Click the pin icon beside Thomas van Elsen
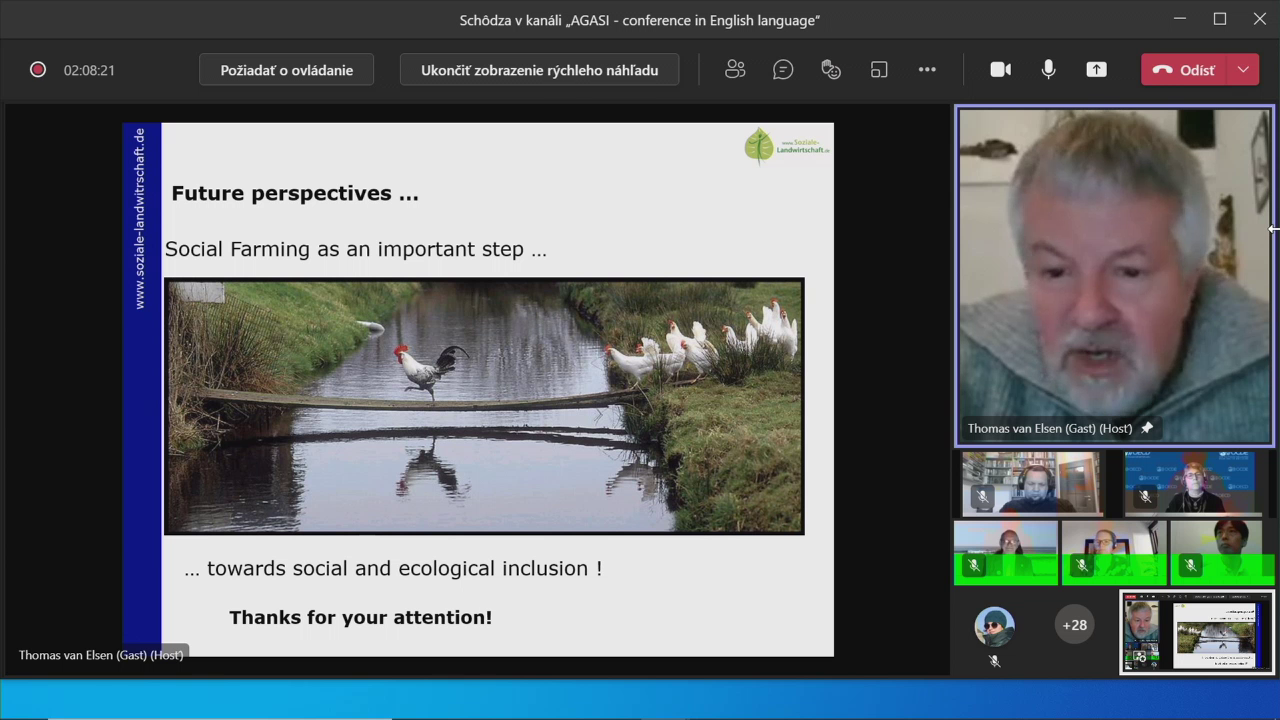The height and width of the screenshot is (720, 1280). click(1147, 428)
